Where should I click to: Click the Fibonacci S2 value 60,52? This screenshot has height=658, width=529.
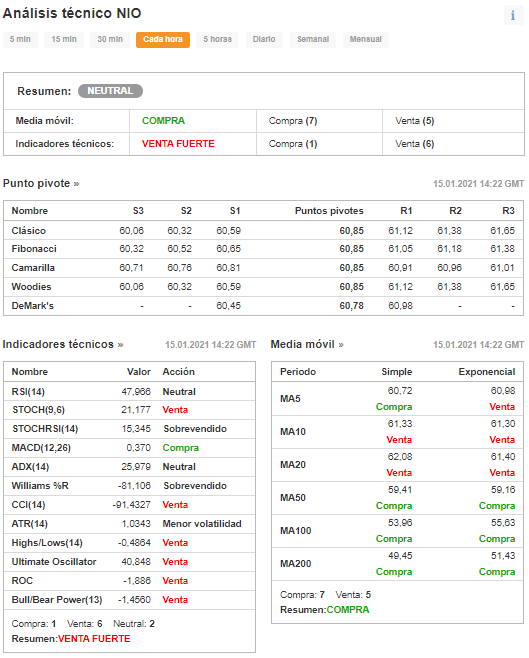[x=180, y=249]
